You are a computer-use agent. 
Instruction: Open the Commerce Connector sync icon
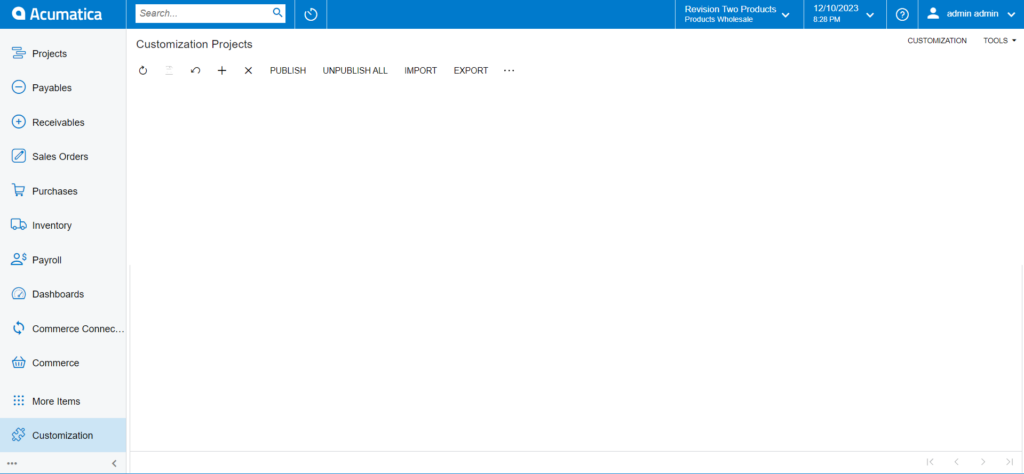pyautogui.click(x=18, y=328)
